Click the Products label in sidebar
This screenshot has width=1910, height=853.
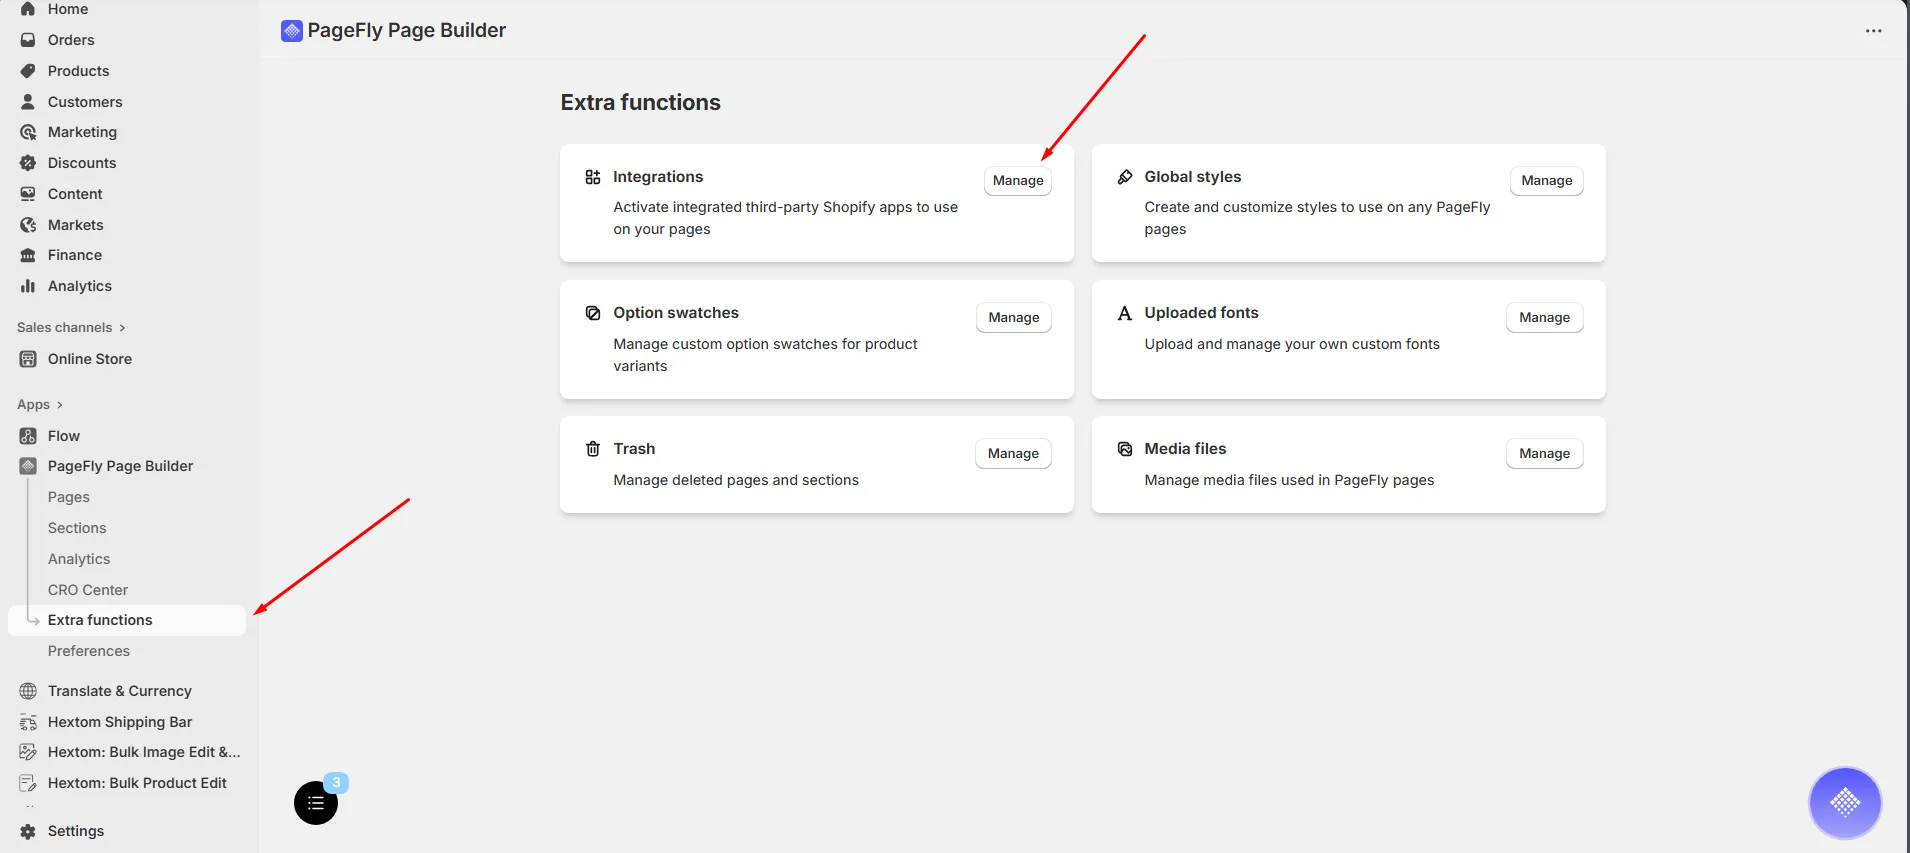pos(79,71)
